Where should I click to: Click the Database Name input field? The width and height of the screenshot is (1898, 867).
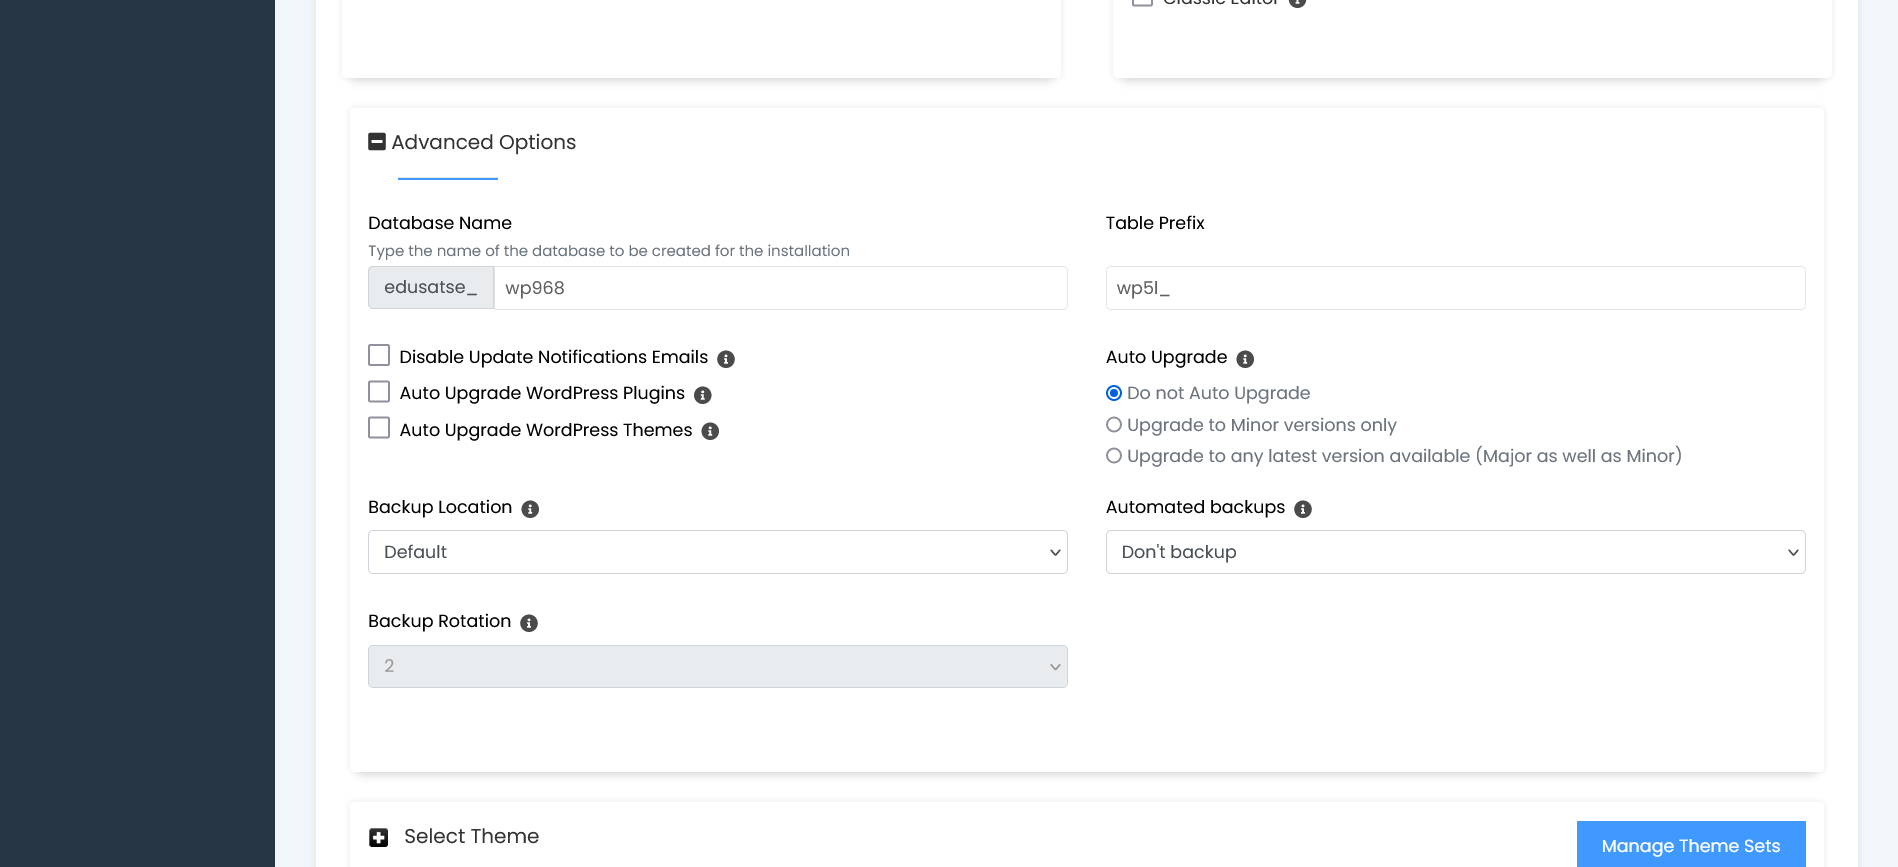[x=780, y=288]
